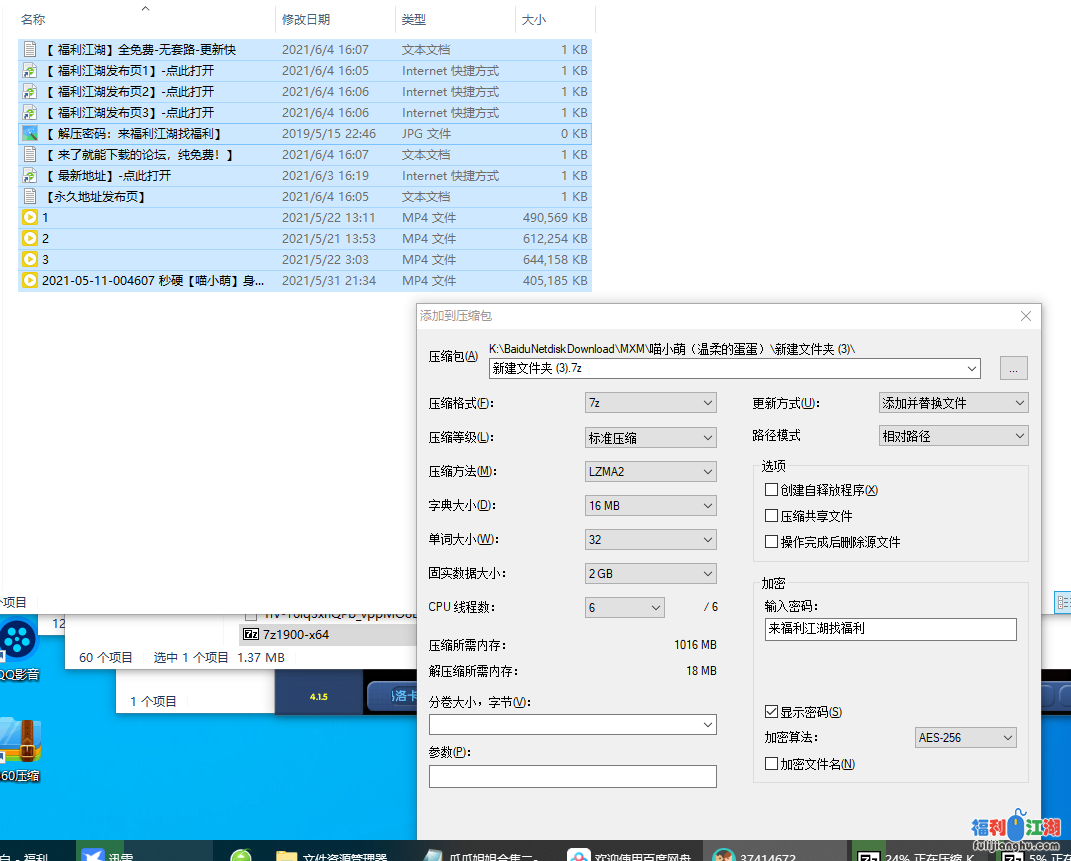Open the AES-256 加密算法 dropdown
This screenshot has width=1071, height=861.
tap(965, 738)
